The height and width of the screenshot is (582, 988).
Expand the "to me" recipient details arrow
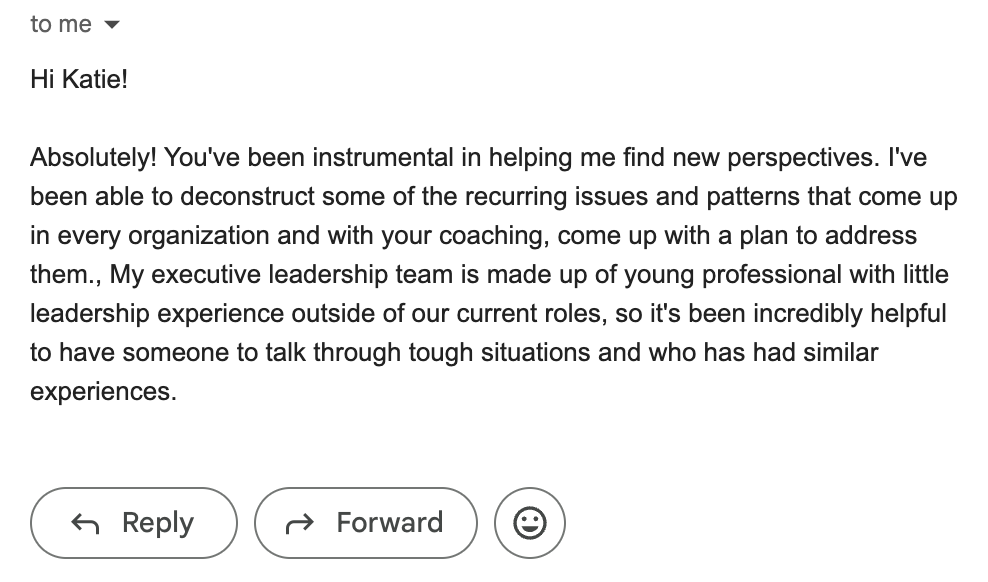[111, 26]
